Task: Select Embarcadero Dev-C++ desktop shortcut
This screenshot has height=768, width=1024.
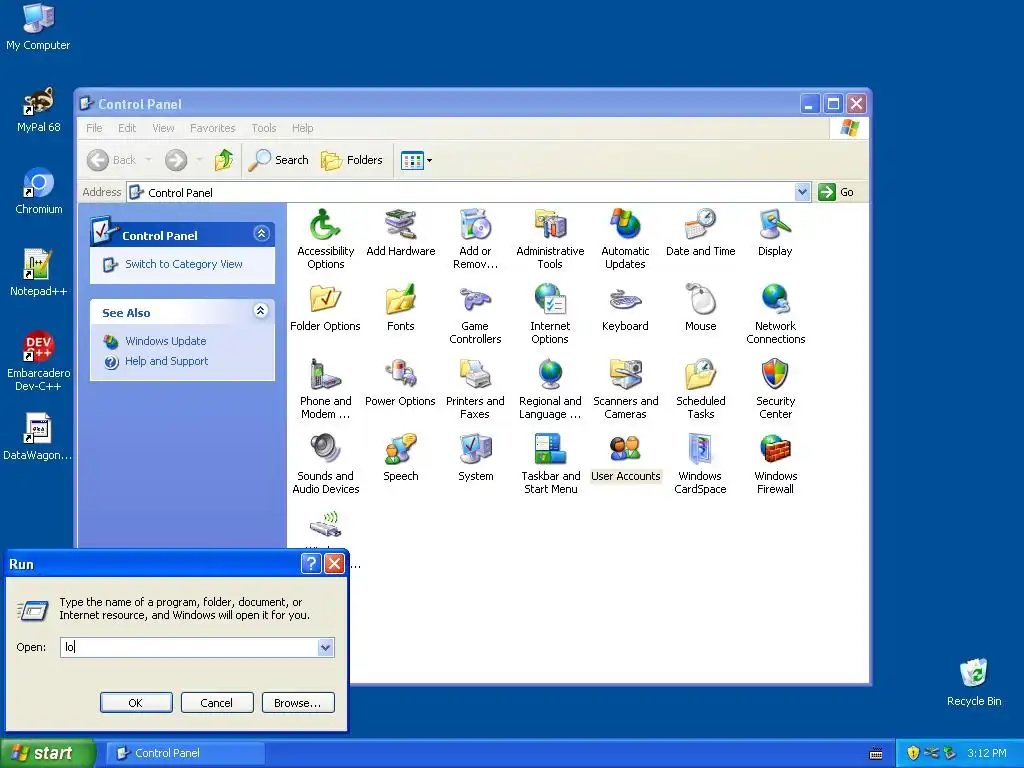Action: [39, 361]
